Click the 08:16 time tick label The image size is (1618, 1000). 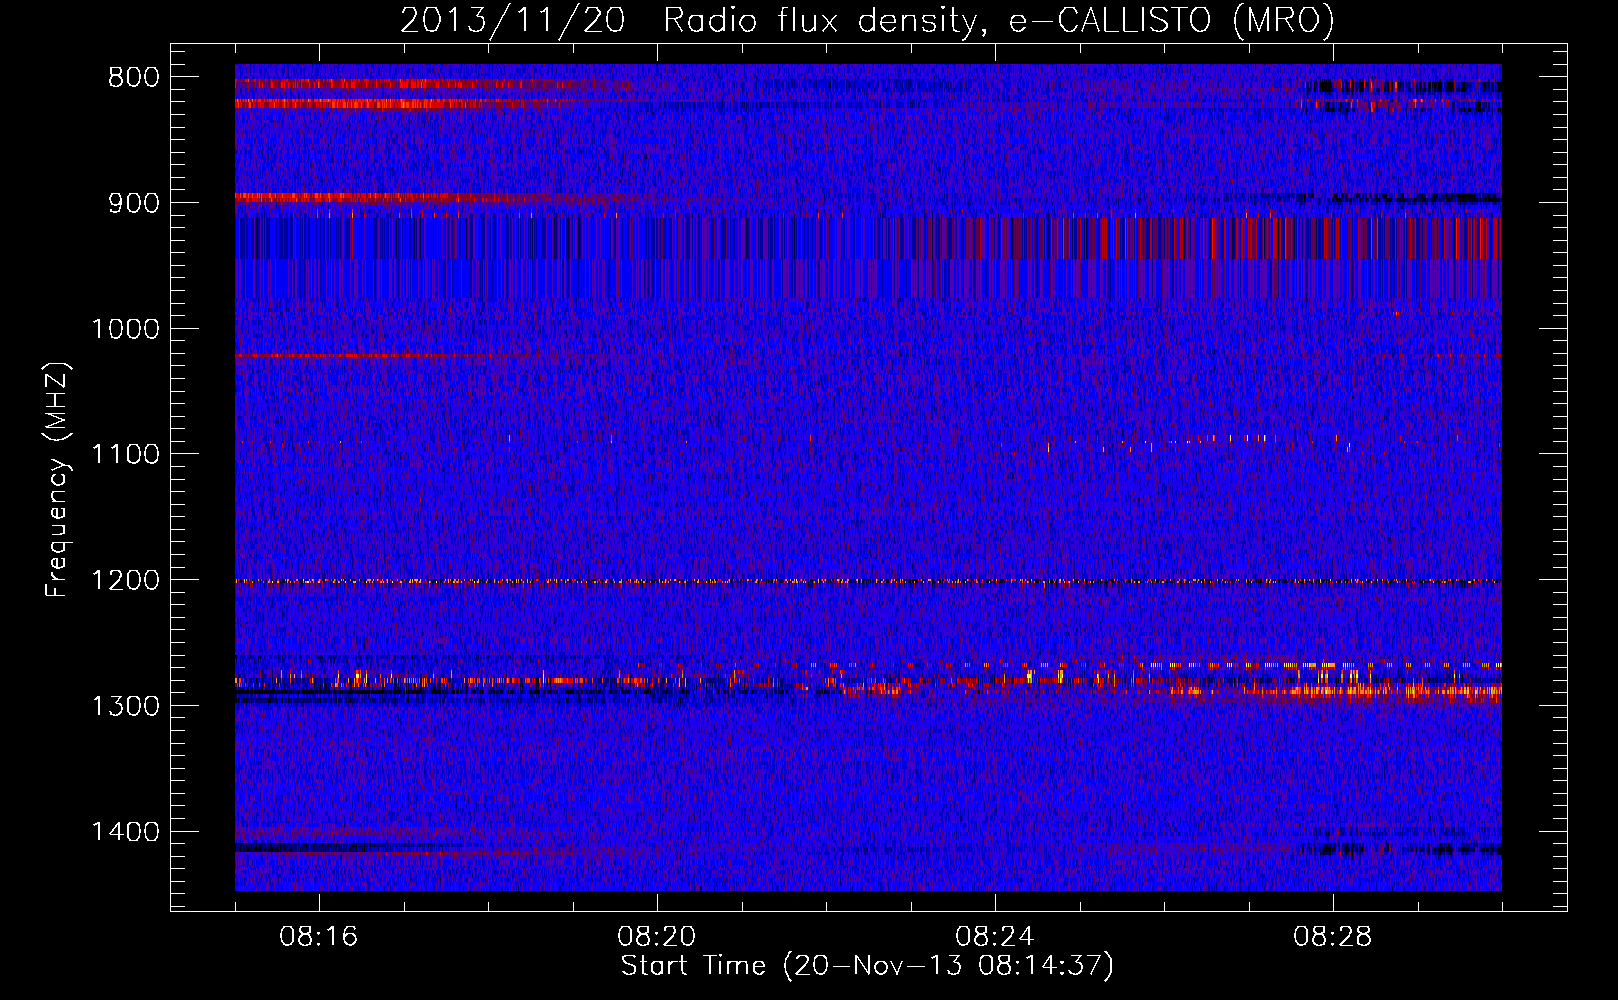pos(319,937)
